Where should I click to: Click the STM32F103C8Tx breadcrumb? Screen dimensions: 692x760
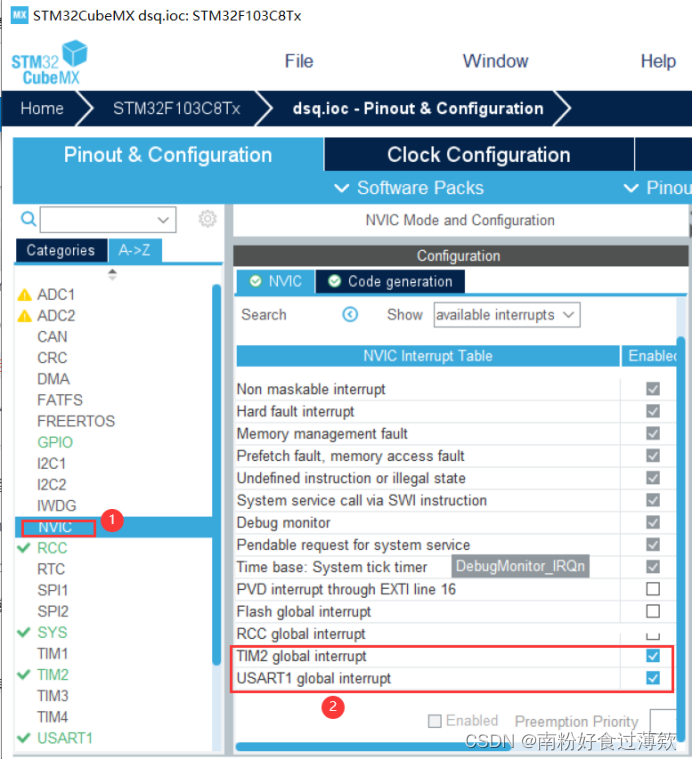coord(176,108)
